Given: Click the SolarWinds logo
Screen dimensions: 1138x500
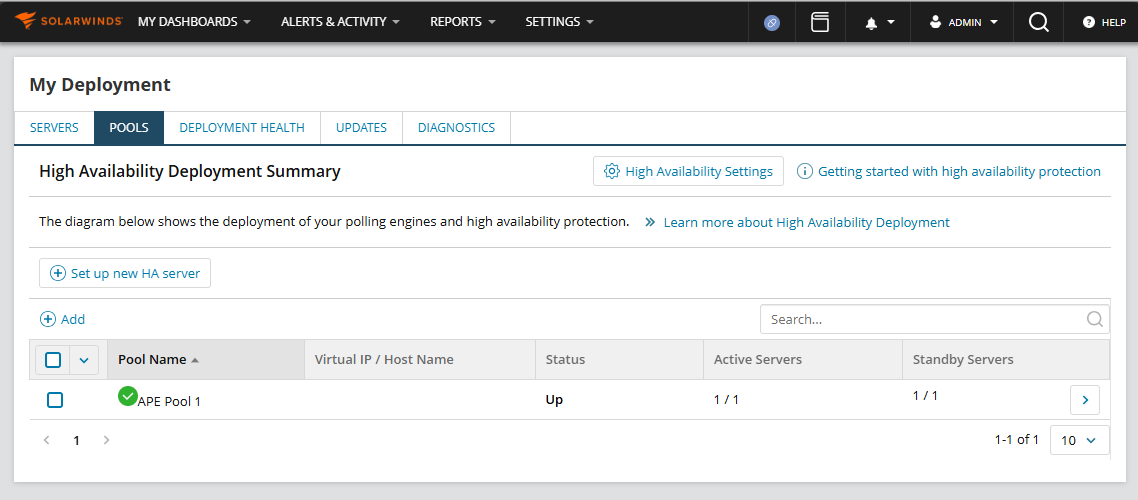Looking at the screenshot, I should click(68, 21).
